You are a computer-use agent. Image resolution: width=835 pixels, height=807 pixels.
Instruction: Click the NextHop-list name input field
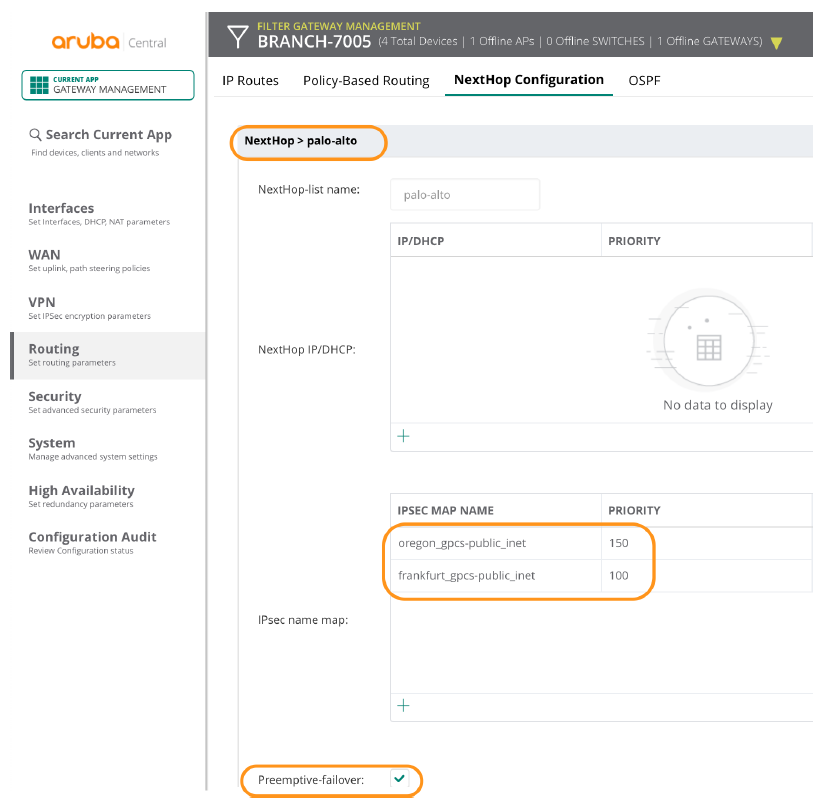[465, 195]
